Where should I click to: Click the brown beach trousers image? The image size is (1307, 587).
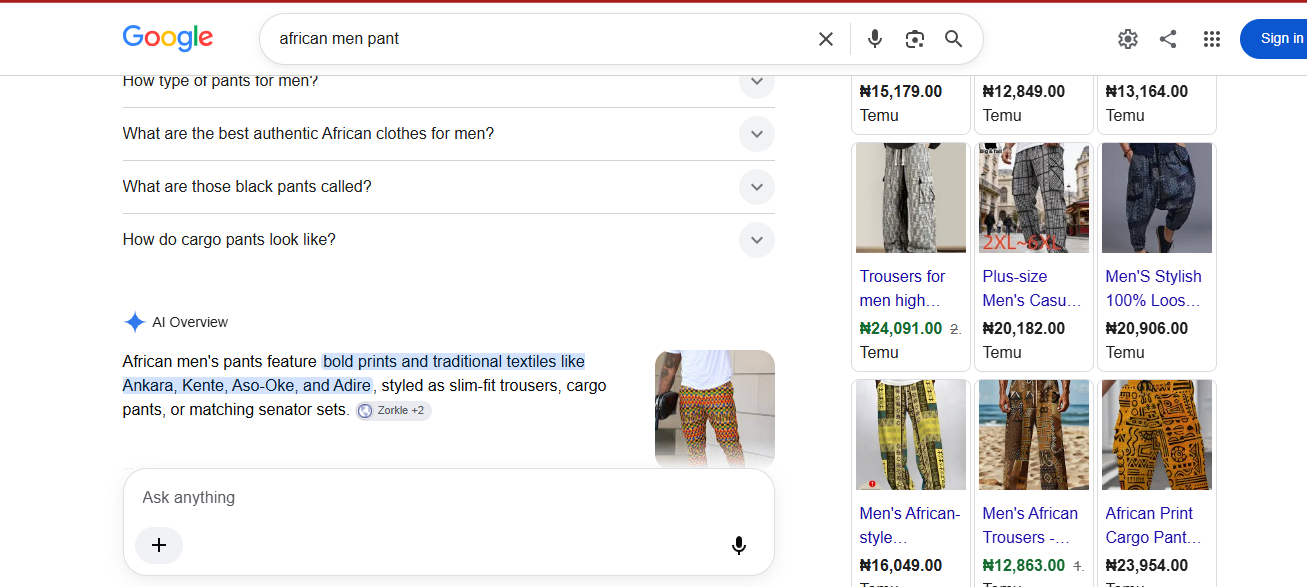[1034, 435]
